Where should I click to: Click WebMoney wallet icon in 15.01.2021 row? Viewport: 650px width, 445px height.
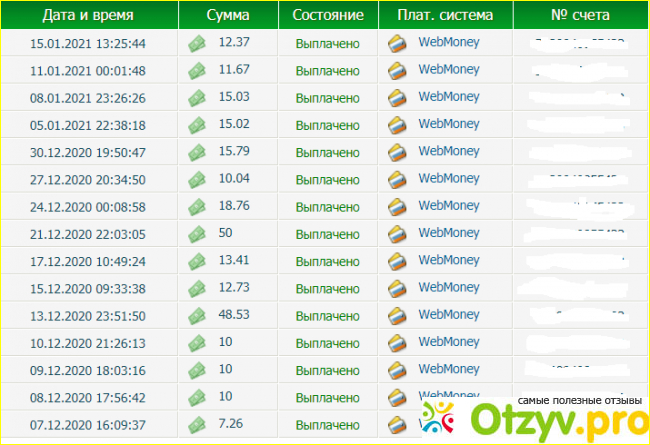coord(397,43)
